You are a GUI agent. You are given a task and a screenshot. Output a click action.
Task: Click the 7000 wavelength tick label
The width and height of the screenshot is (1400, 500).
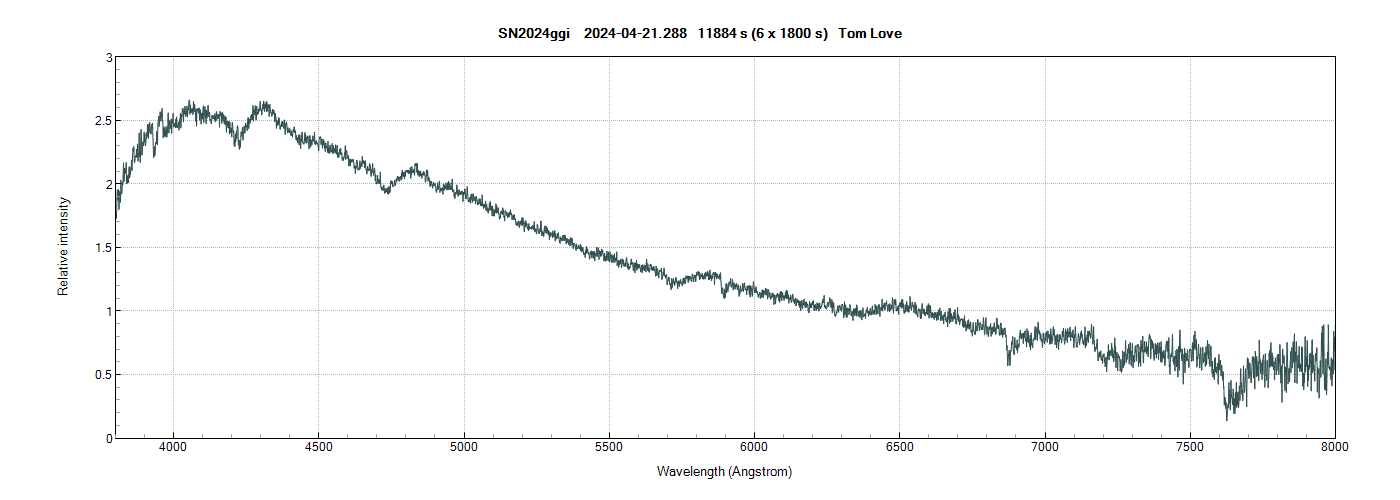pyautogui.click(x=1044, y=449)
